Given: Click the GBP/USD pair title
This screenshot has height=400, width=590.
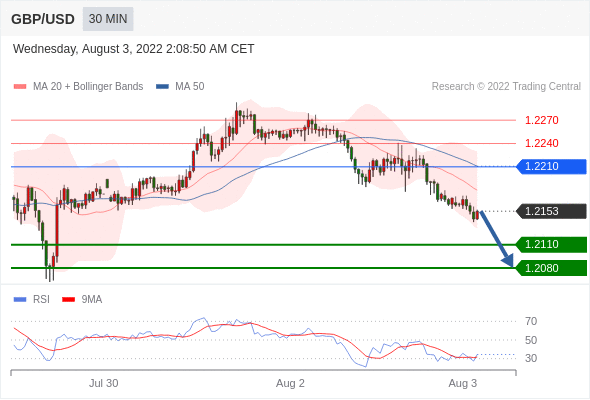Looking at the screenshot, I should point(43,19).
